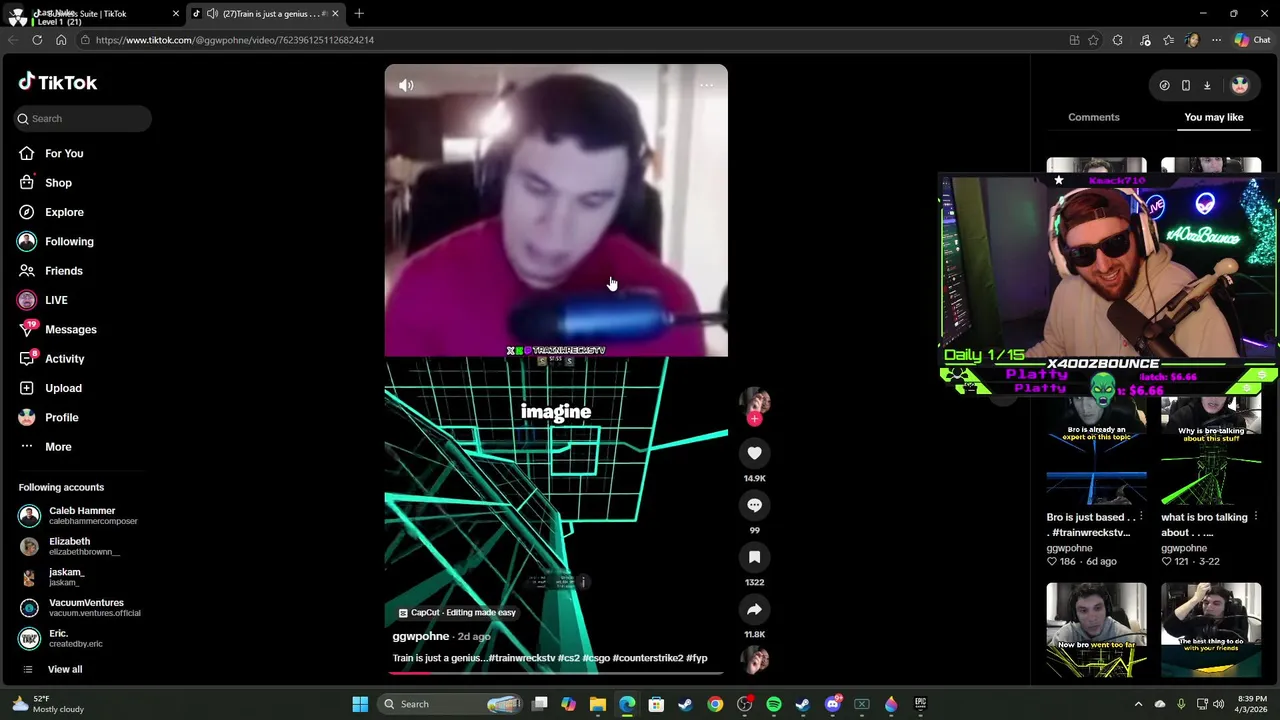Open Spotify from the taskbar
The image size is (1280, 720).
(x=774, y=704)
